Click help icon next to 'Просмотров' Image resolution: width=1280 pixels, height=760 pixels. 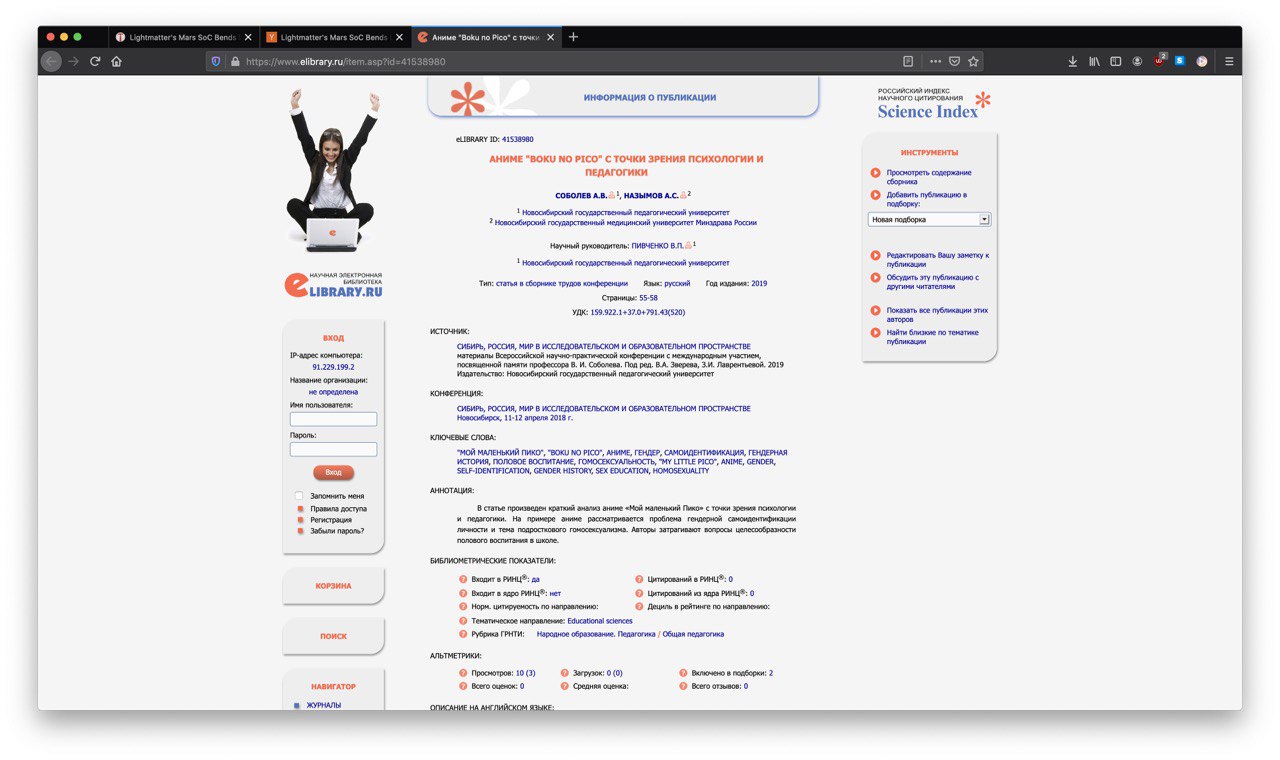pyautogui.click(x=463, y=673)
